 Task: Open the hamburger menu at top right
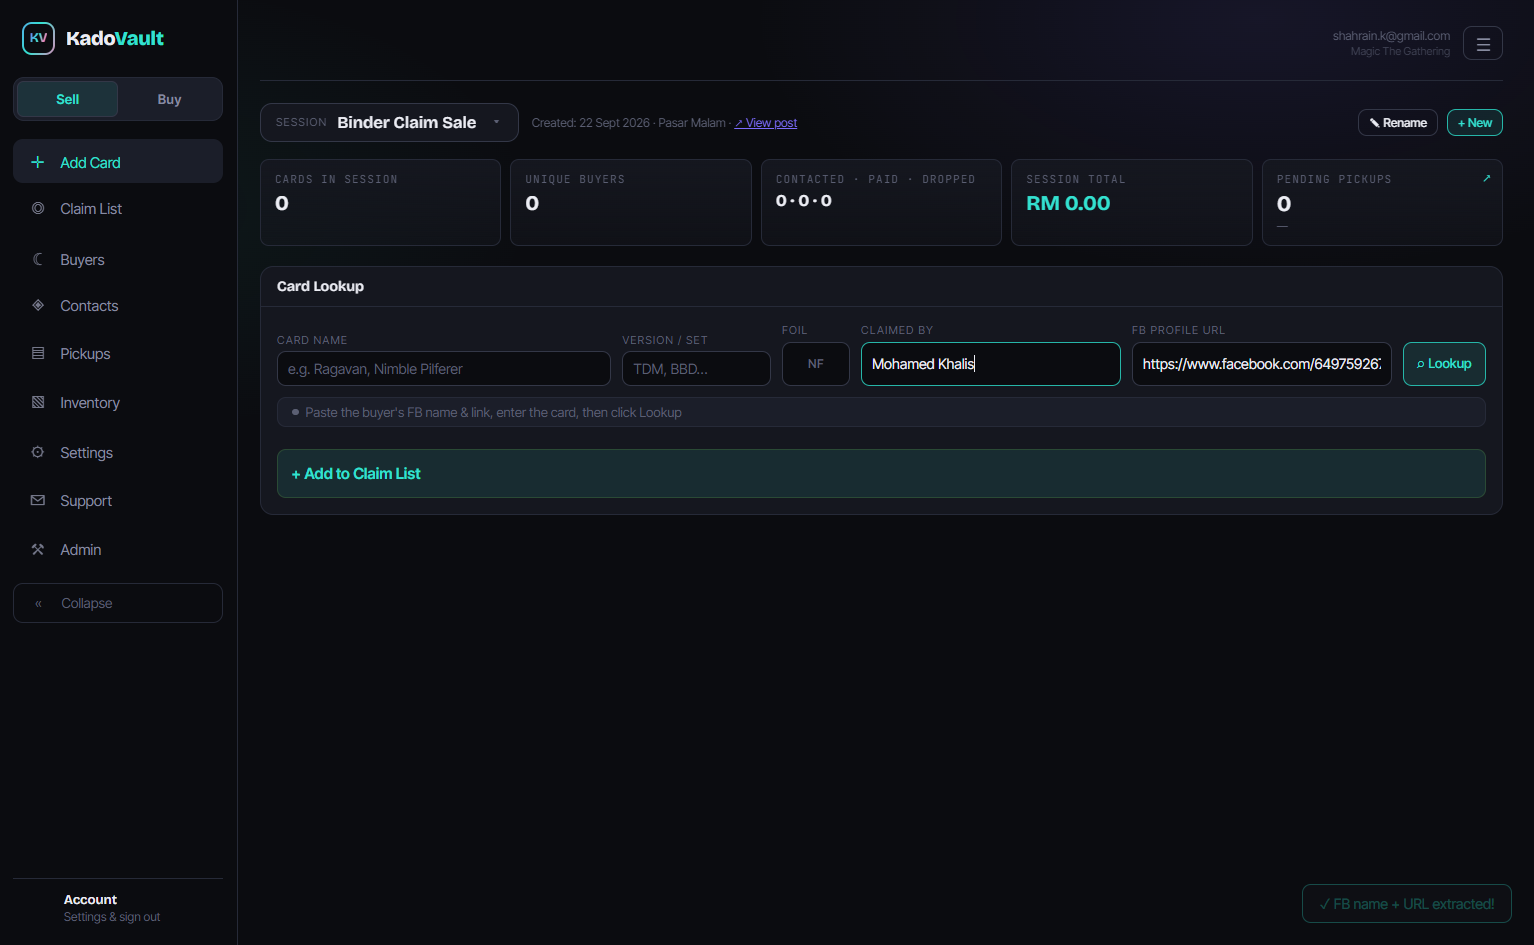click(1483, 43)
